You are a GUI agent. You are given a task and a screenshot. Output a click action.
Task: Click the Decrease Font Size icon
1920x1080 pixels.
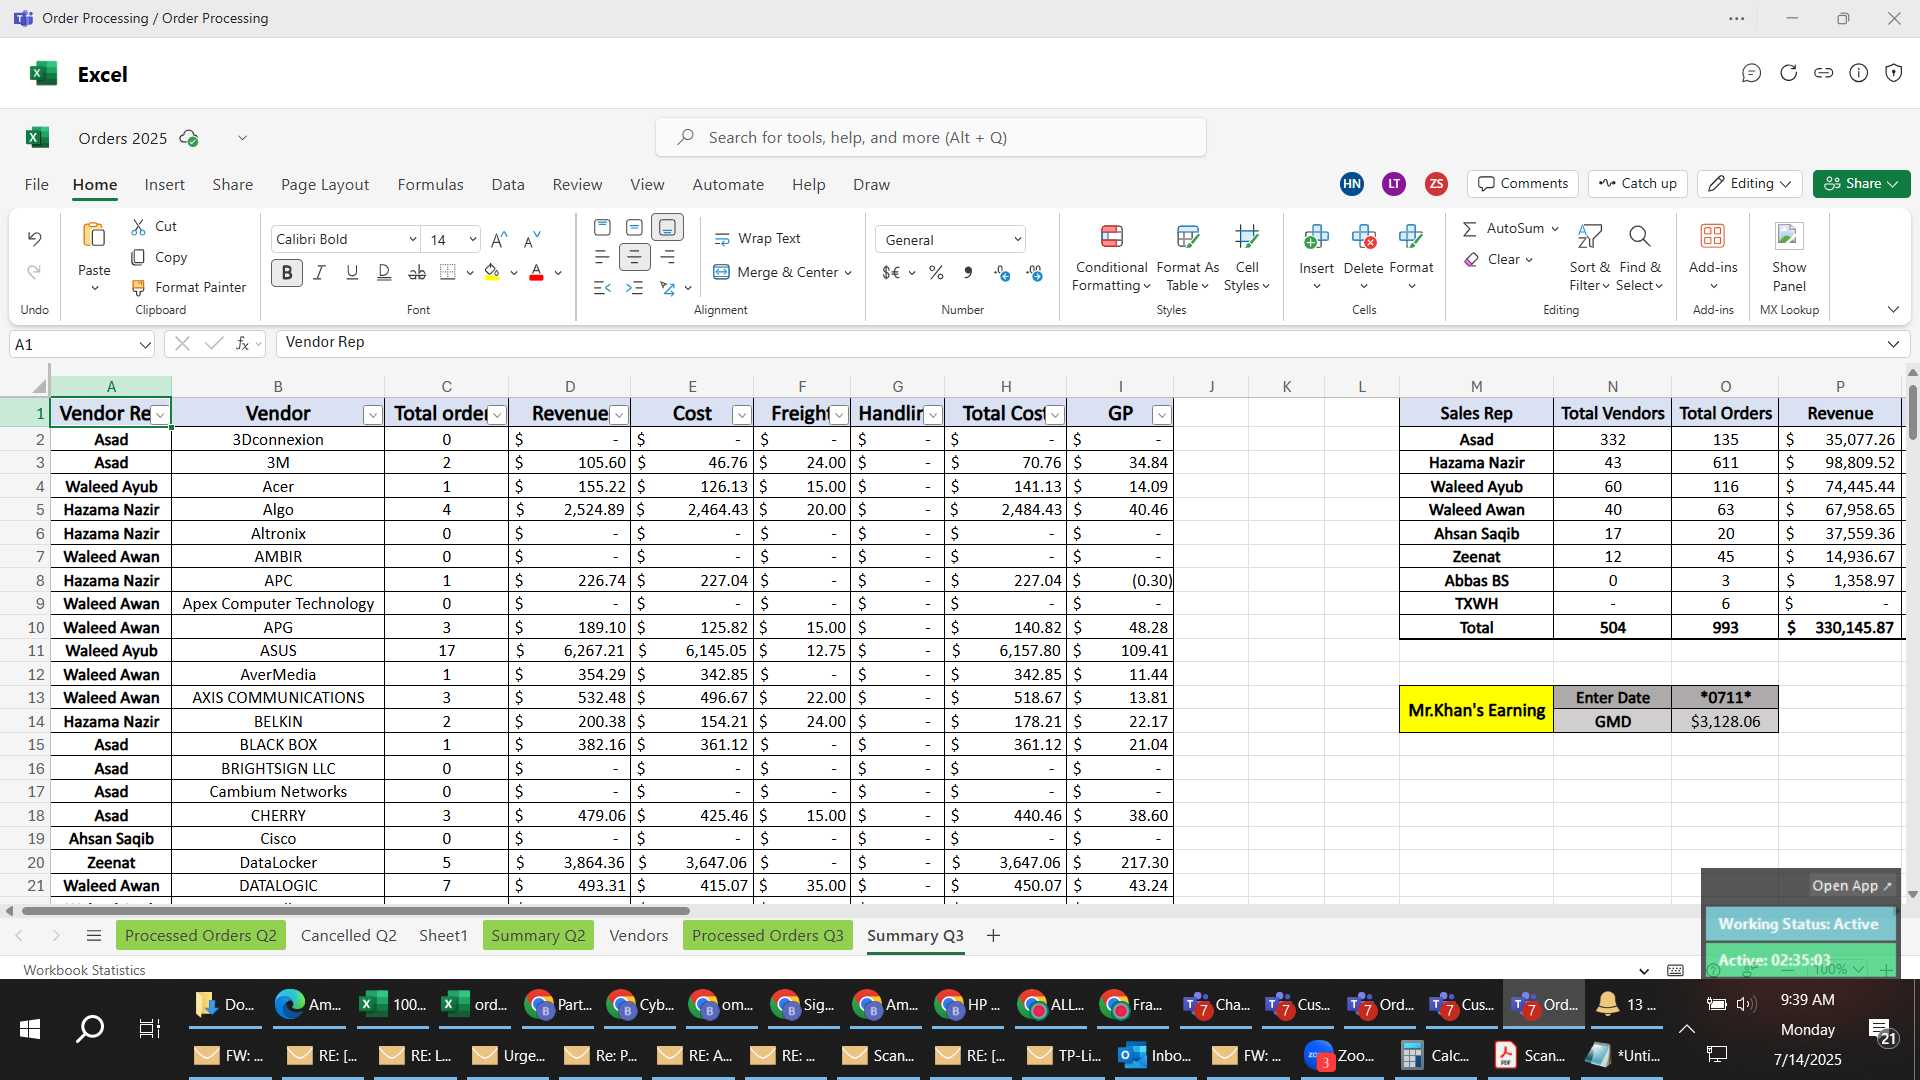coord(532,239)
